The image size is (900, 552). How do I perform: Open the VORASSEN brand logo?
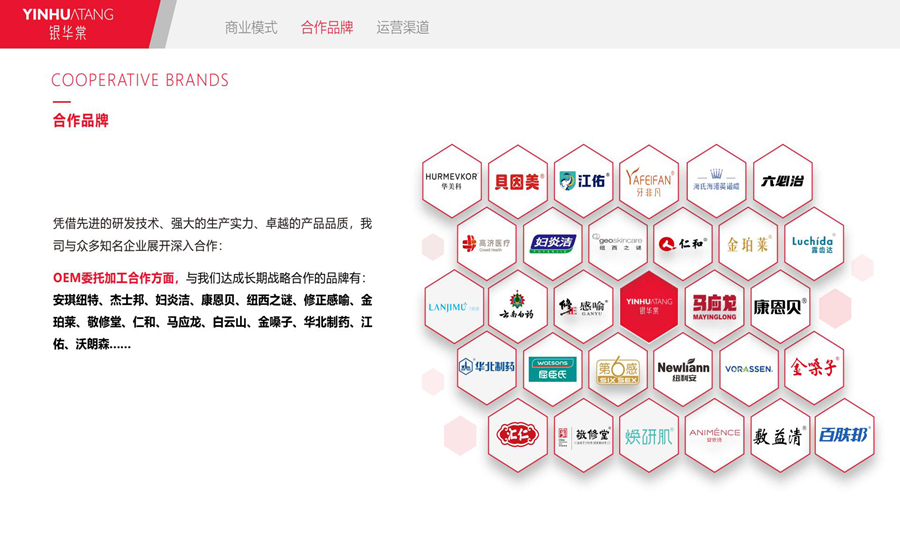[x=748, y=369]
